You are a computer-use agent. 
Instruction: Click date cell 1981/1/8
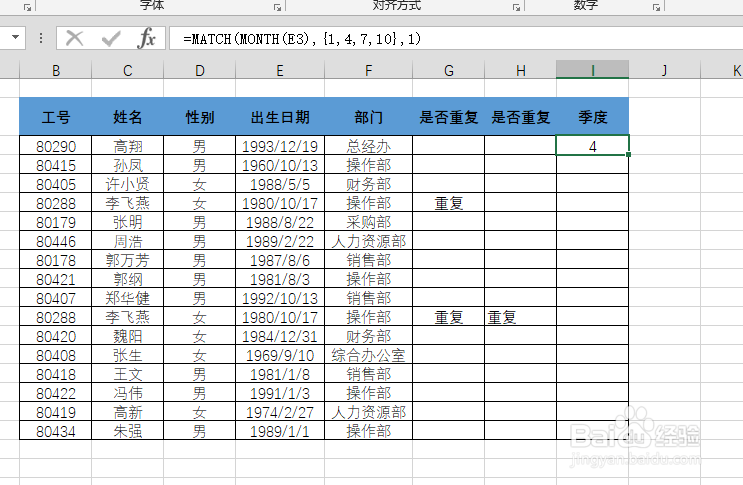(280, 374)
